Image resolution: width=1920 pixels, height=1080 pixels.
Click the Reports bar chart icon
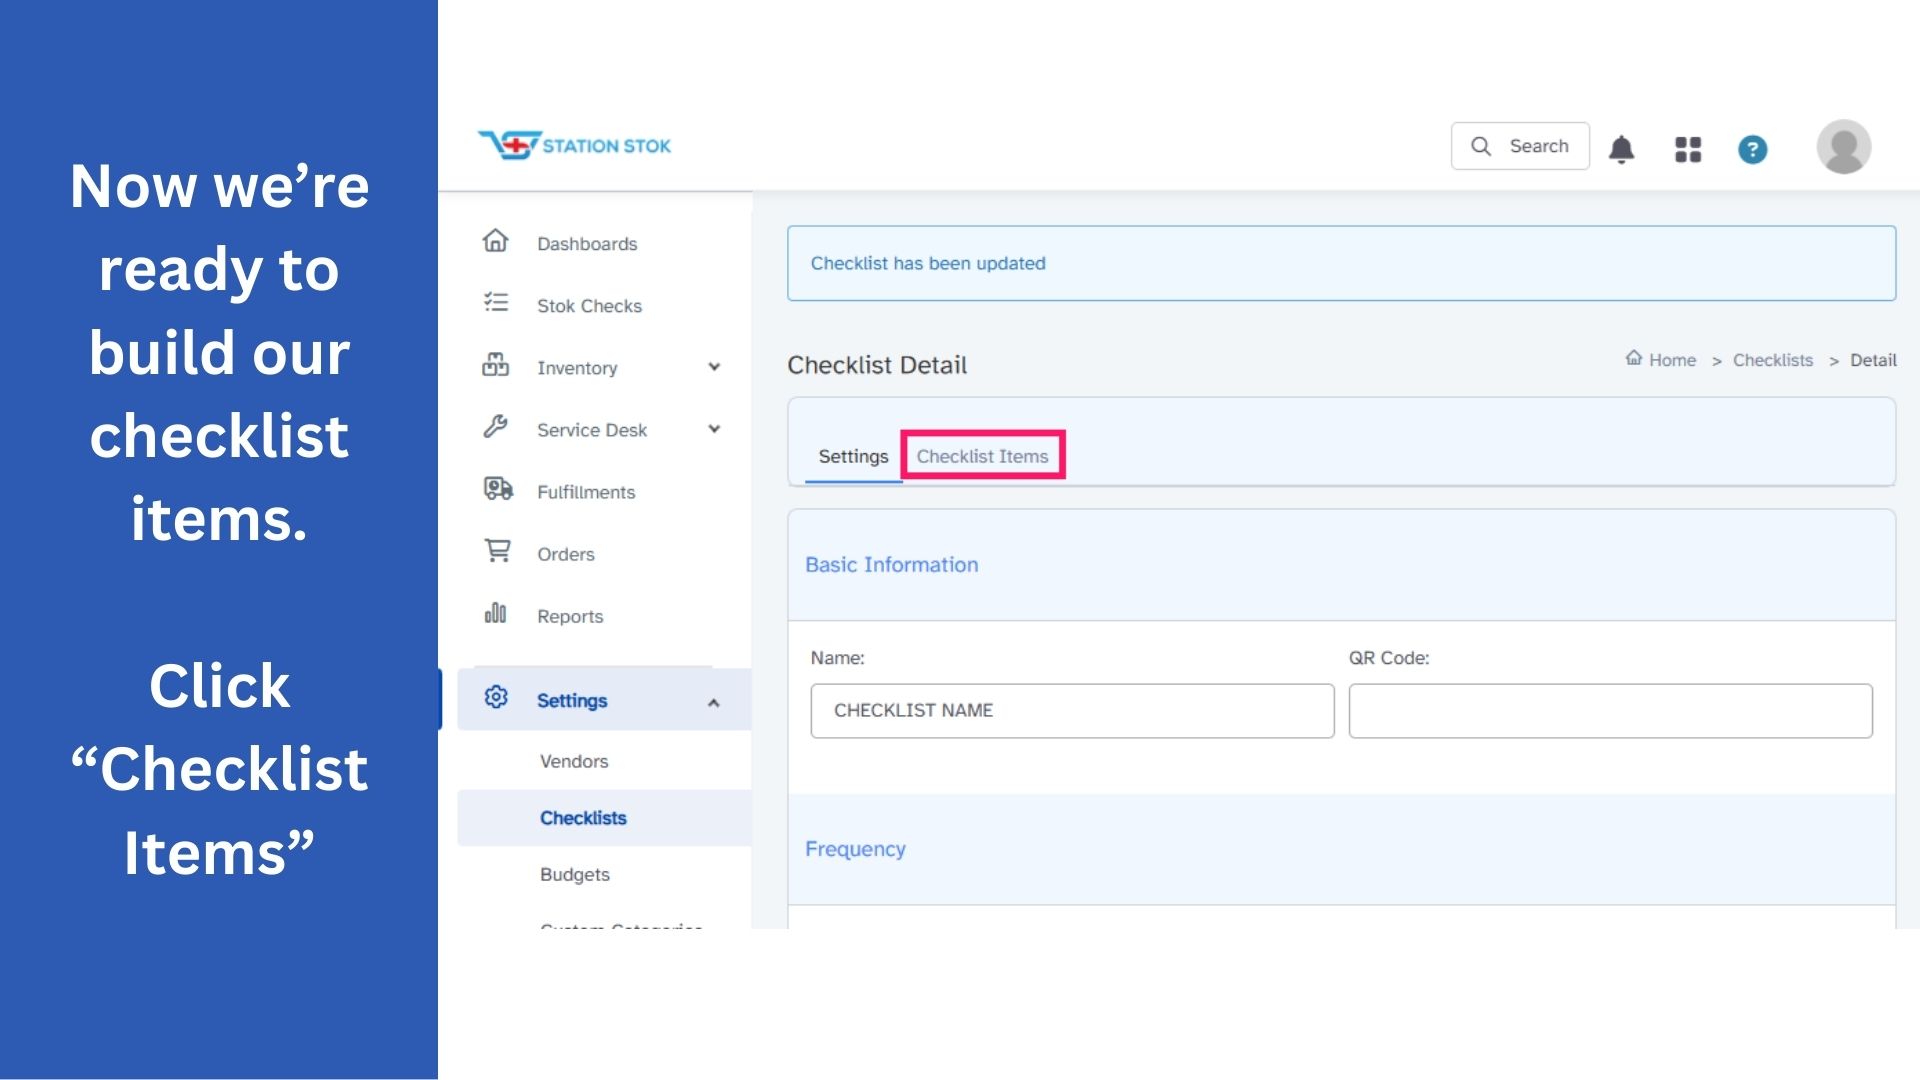coord(496,613)
